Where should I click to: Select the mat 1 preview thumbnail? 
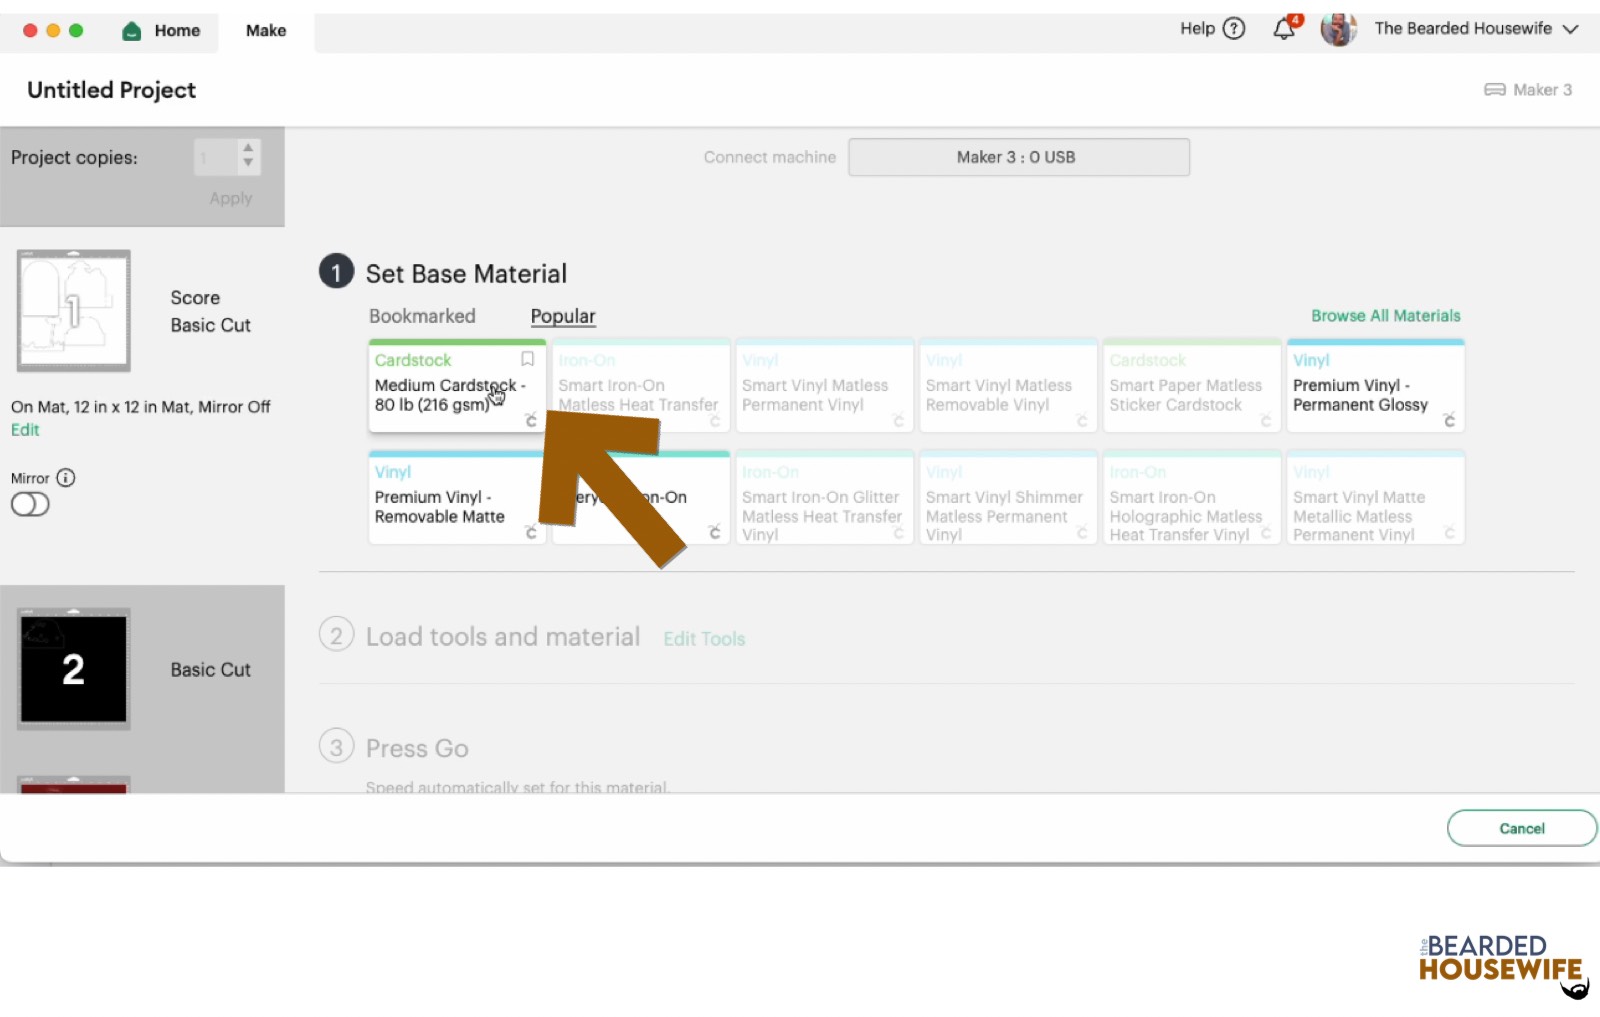73,310
